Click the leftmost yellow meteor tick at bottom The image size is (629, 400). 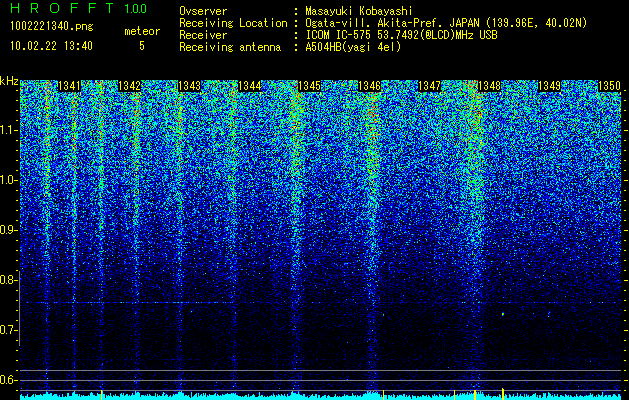point(102,394)
